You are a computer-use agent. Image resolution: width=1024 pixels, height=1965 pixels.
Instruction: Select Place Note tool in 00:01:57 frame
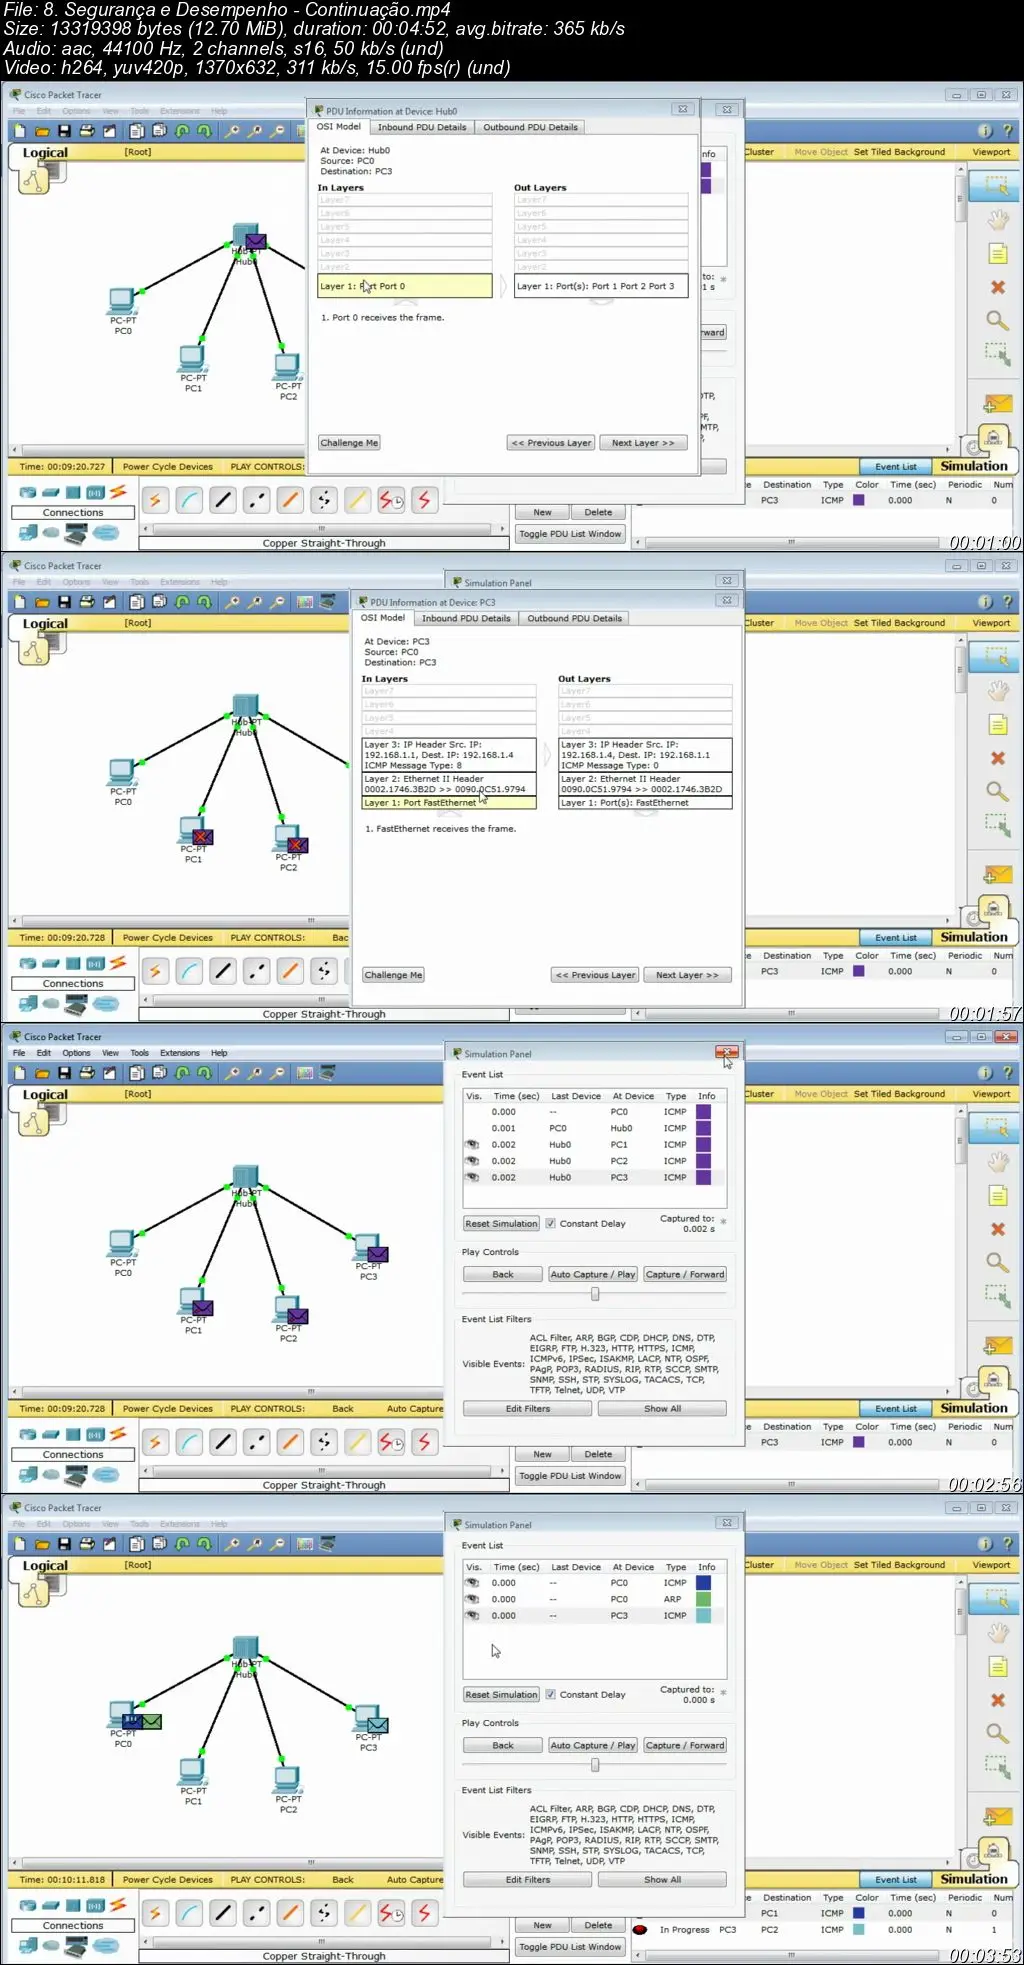(997, 725)
